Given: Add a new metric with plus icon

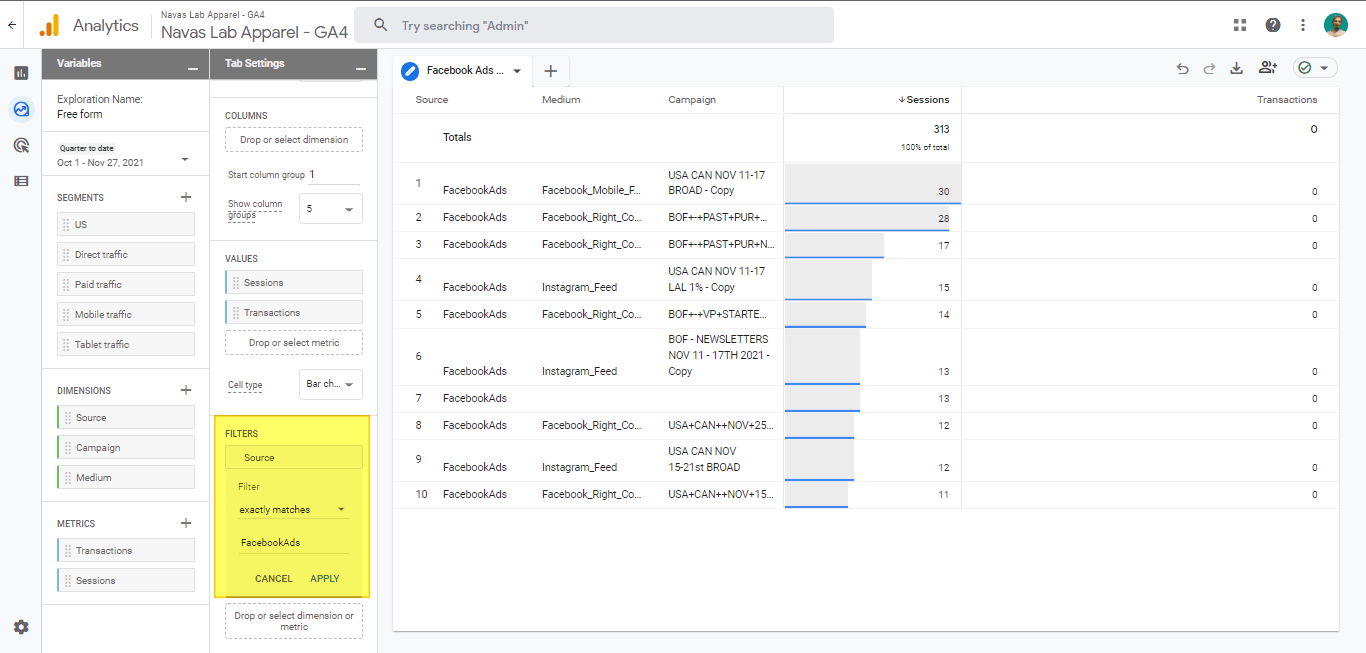Looking at the screenshot, I should (185, 523).
